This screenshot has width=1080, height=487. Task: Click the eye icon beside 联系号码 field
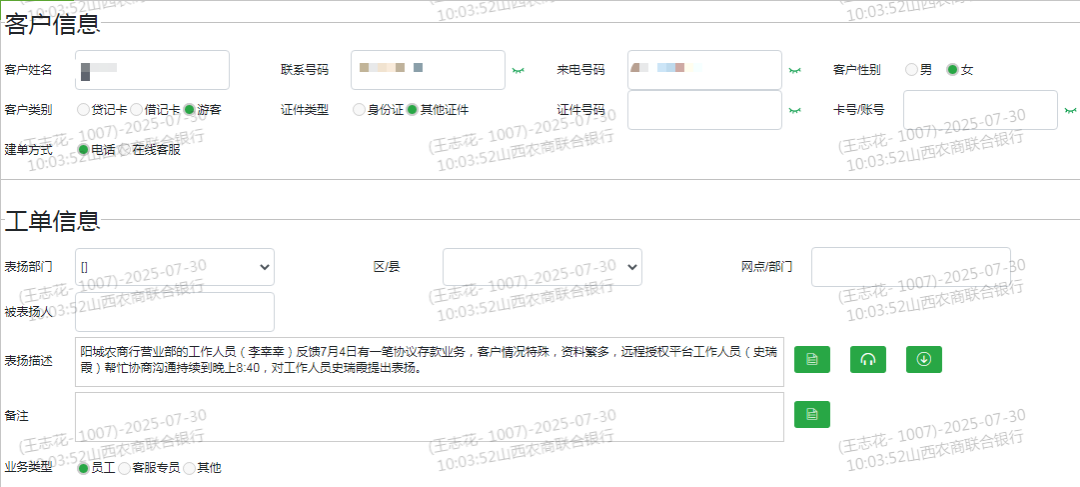coord(518,70)
